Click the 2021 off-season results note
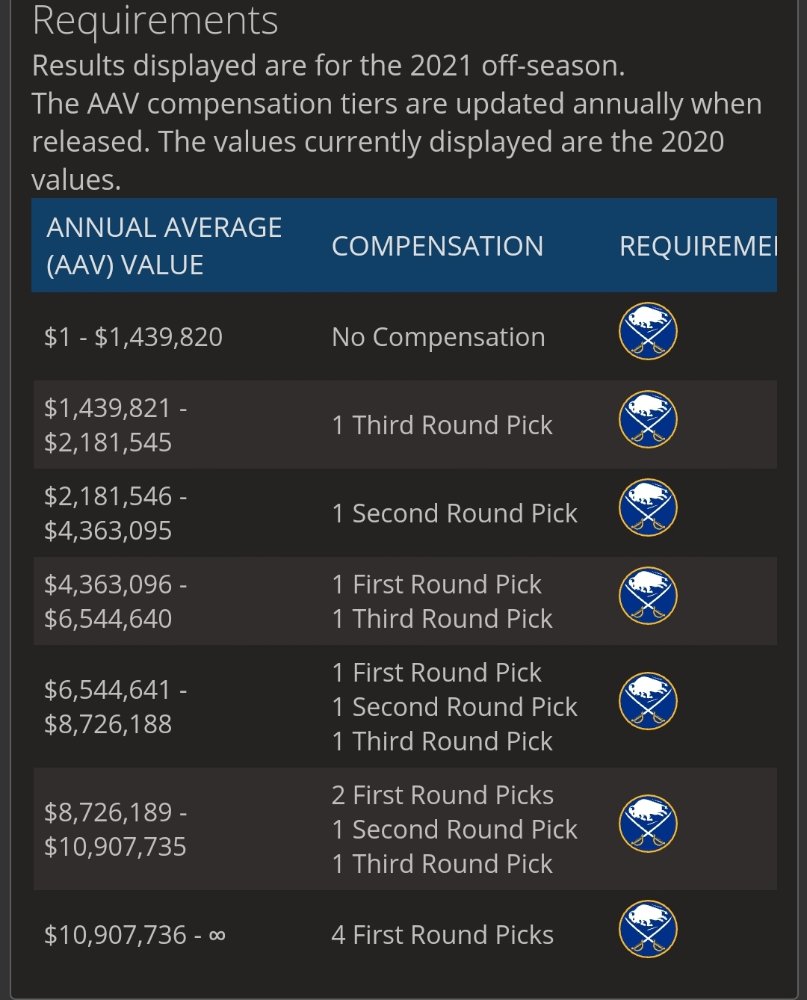Image resolution: width=807 pixels, height=1000 pixels. click(x=328, y=66)
